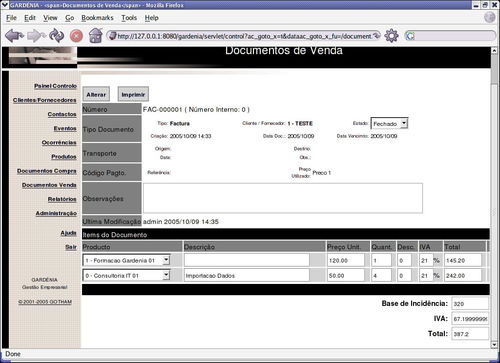Open the Eventos sidebar link
This screenshot has width=500, height=363.
click(x=65, y=128)
